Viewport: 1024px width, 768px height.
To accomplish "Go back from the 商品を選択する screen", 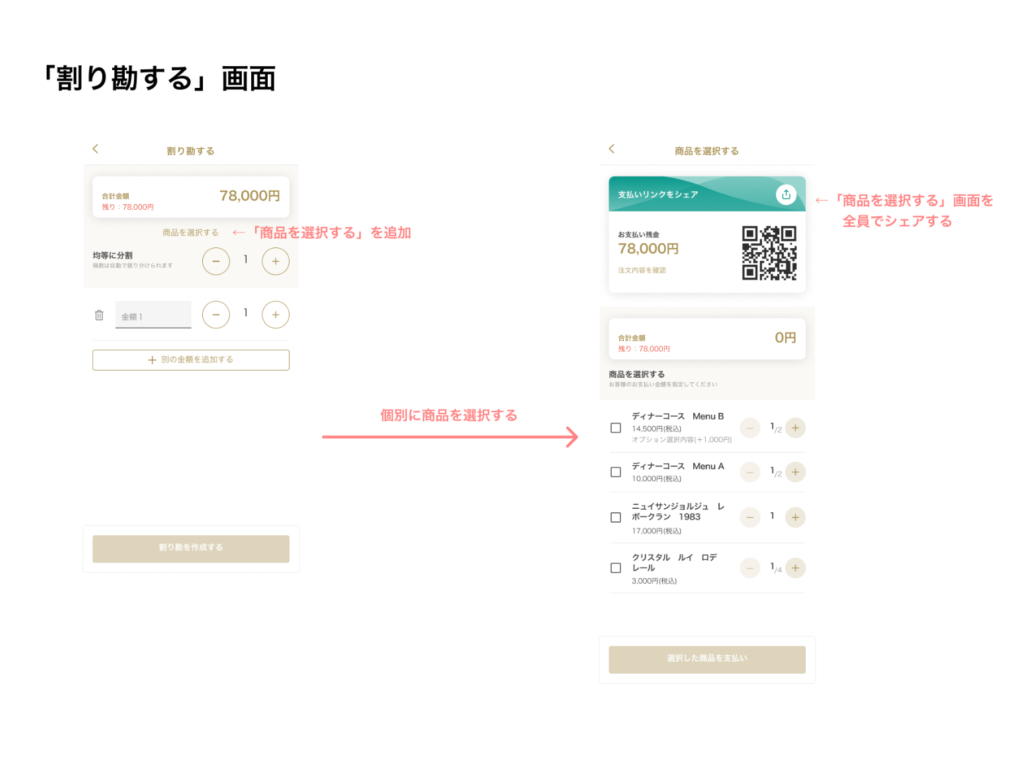I will (x=611, y=149).
